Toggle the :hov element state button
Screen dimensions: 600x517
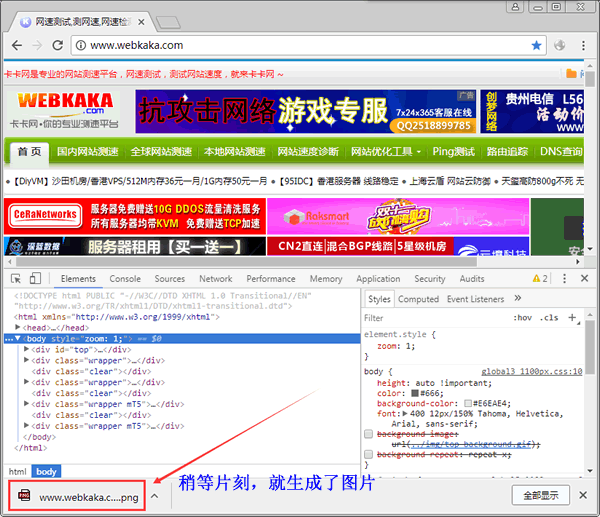click(522, 318)
